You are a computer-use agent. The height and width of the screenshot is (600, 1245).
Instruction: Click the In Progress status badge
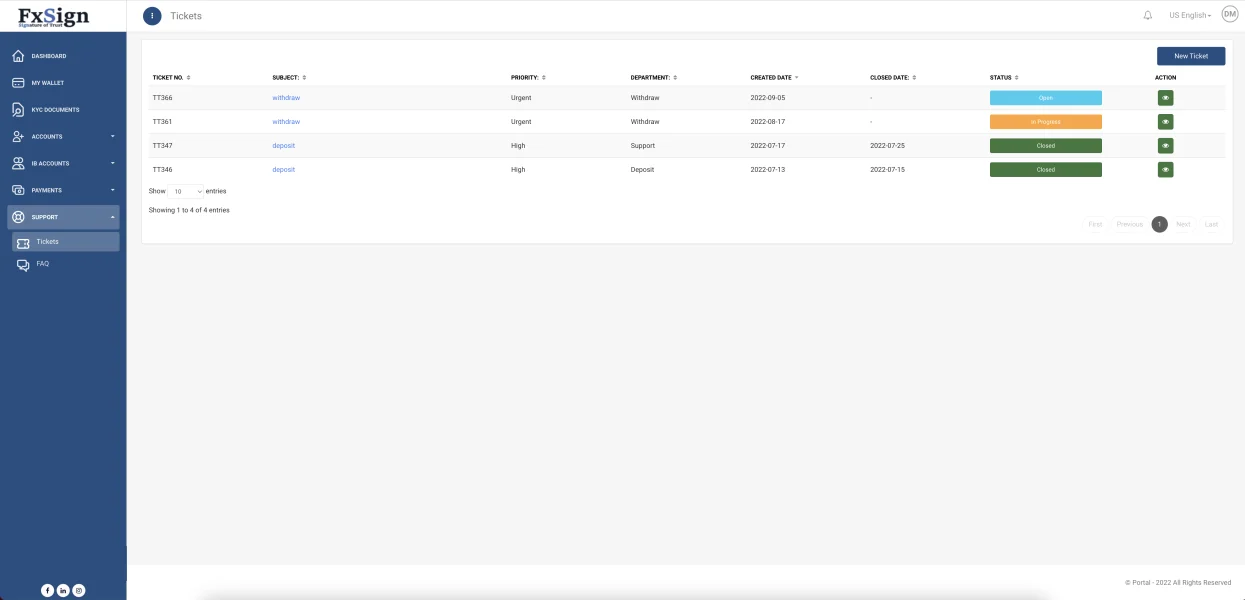click(x=1046, y=122)
